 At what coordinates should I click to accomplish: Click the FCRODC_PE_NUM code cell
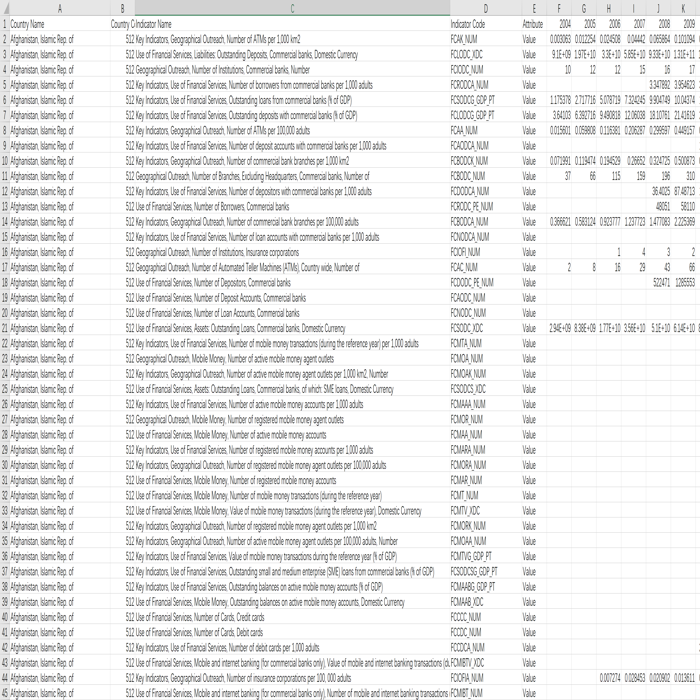point(485,207)
